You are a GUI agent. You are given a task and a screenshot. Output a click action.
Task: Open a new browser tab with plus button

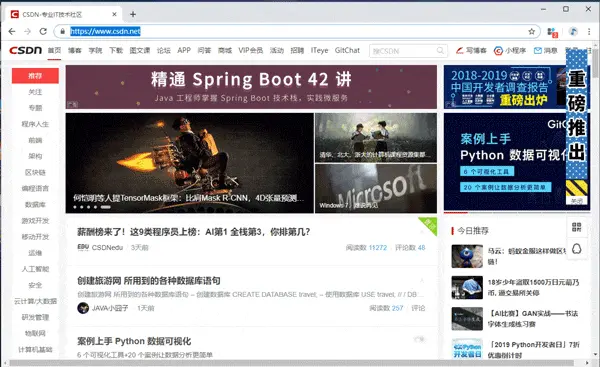point(133,14)
